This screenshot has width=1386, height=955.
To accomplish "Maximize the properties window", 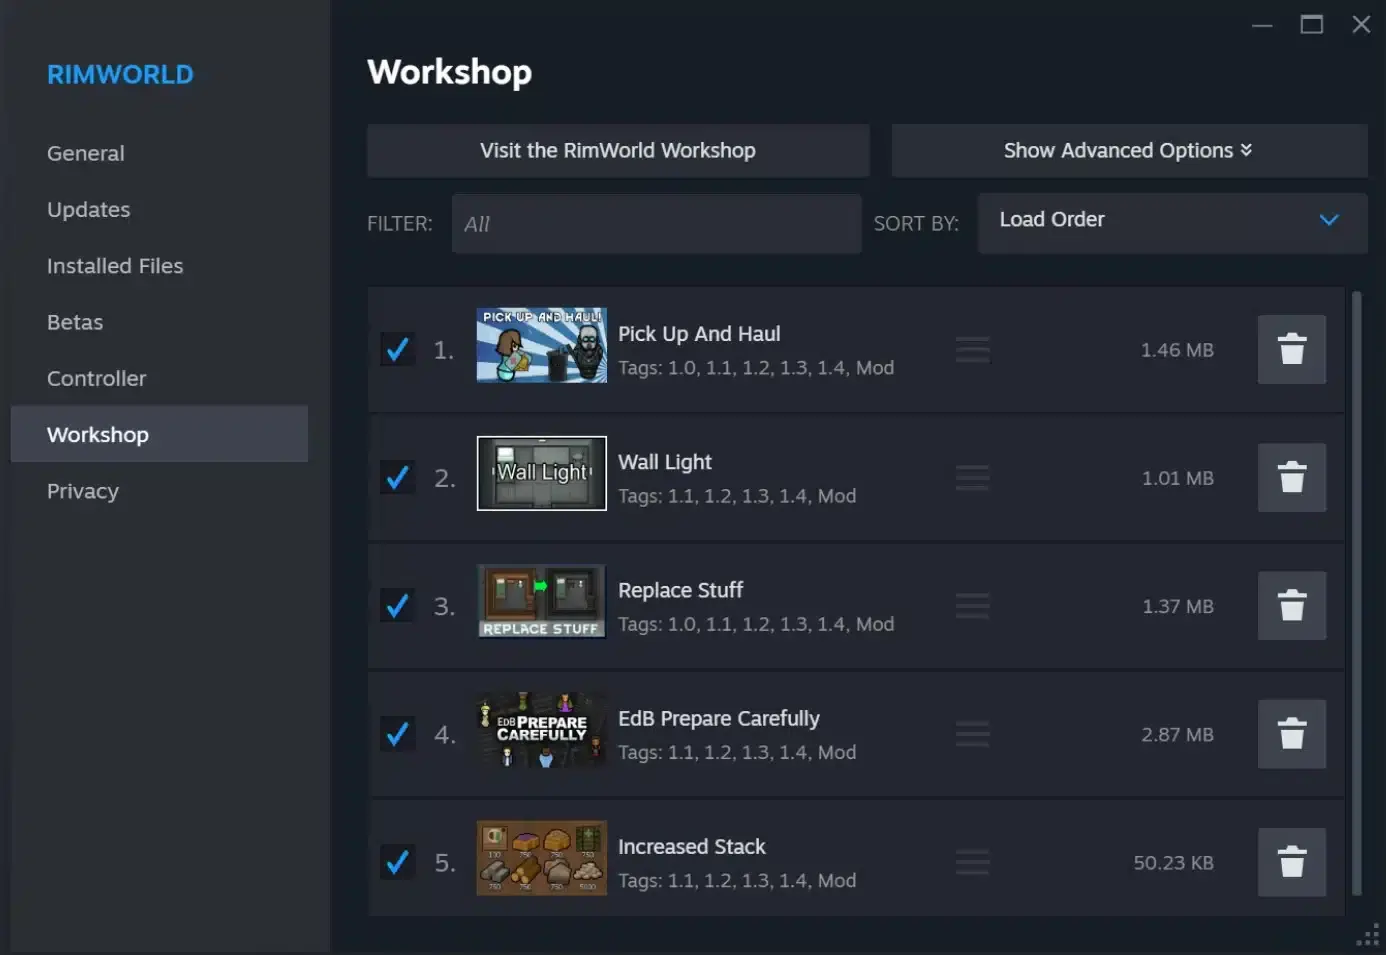I will tap(1312, 25).
